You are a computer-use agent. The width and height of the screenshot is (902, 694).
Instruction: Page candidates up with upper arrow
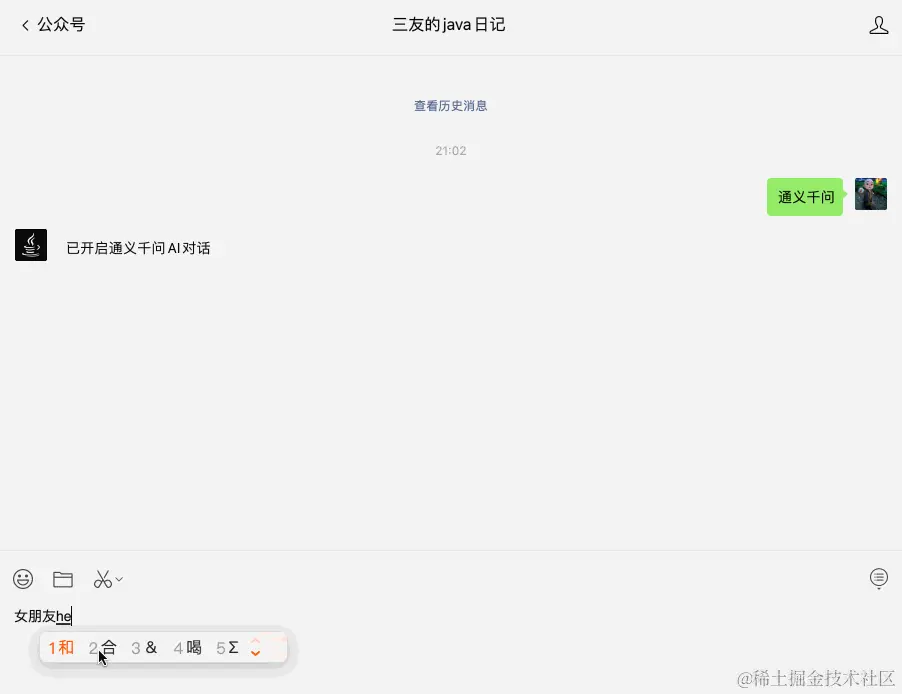point(255,642)
